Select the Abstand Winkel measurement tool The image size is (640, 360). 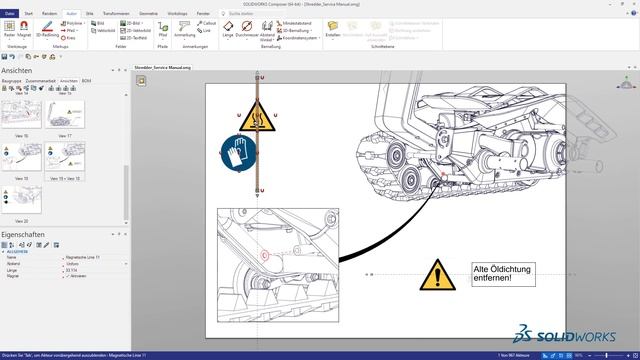267,31
